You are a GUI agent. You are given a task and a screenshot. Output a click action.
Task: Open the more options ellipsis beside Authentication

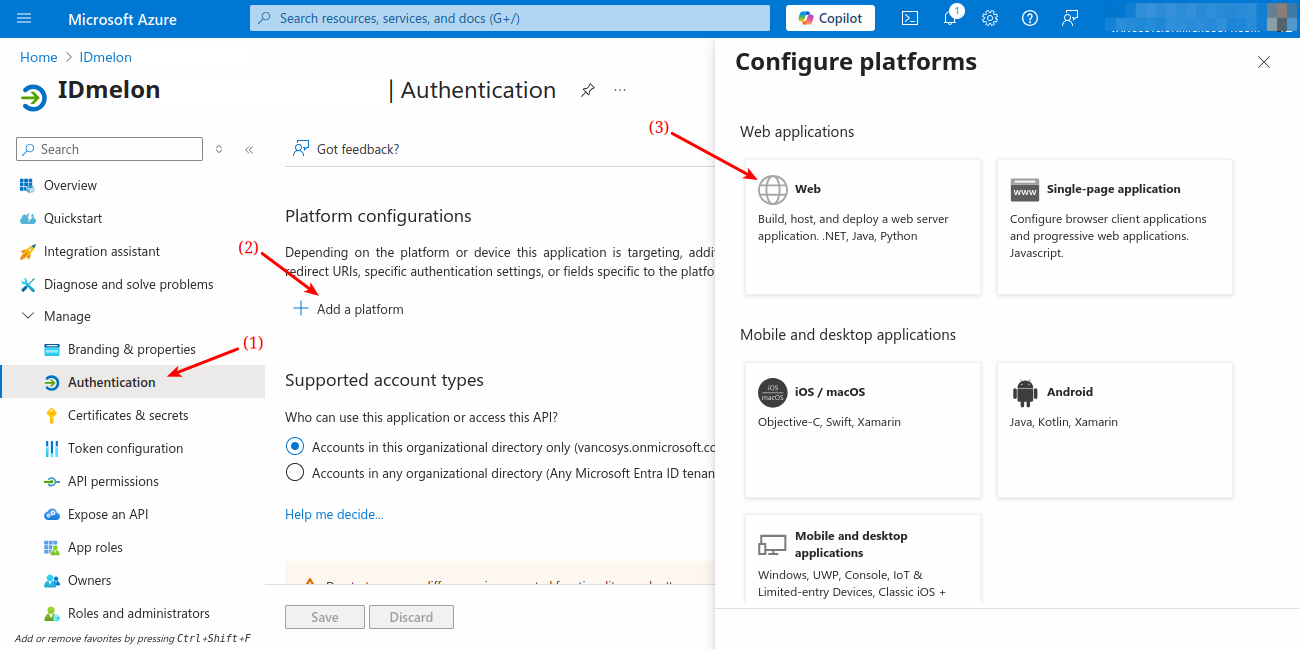pos(620,90)
